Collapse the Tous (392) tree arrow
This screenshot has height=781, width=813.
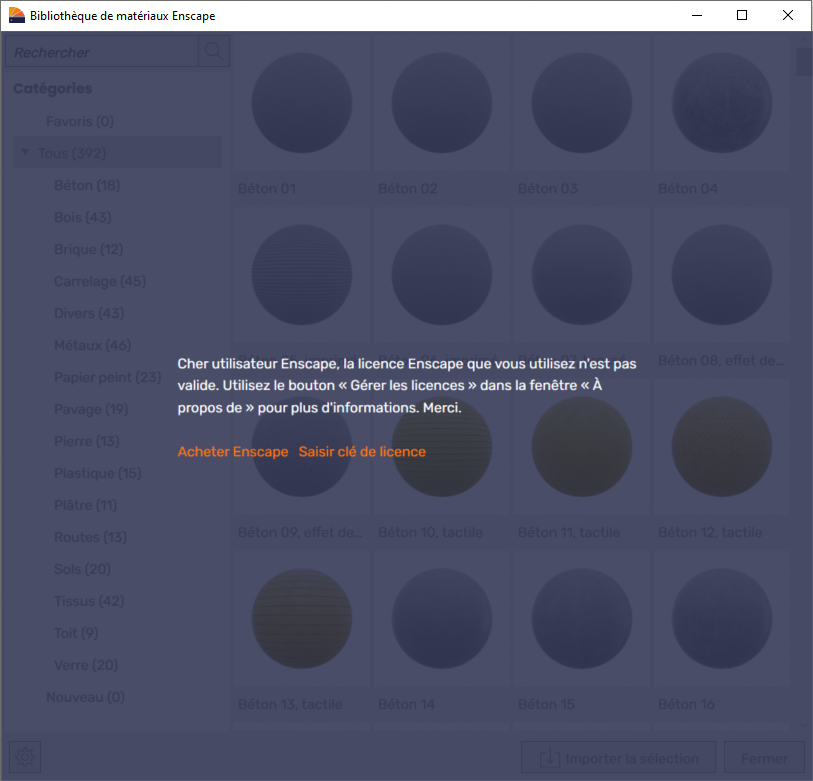(x=25, y=152)
